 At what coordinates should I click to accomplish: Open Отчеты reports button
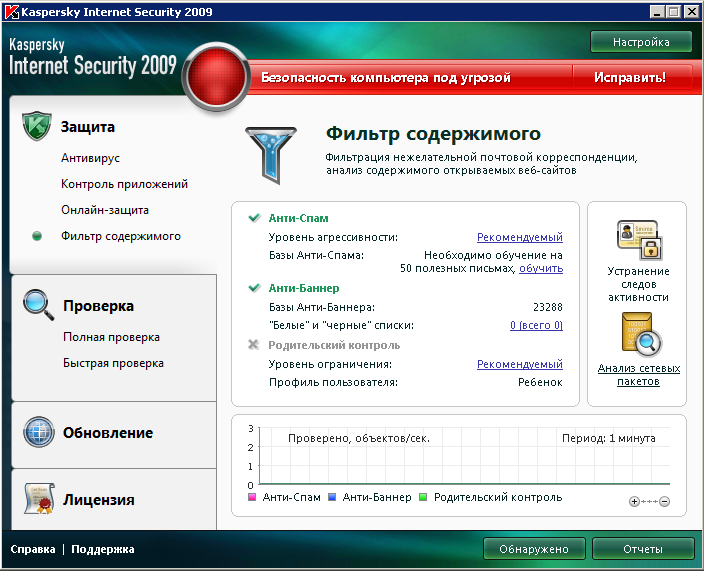pyautogui.click(x=643, y=549)
